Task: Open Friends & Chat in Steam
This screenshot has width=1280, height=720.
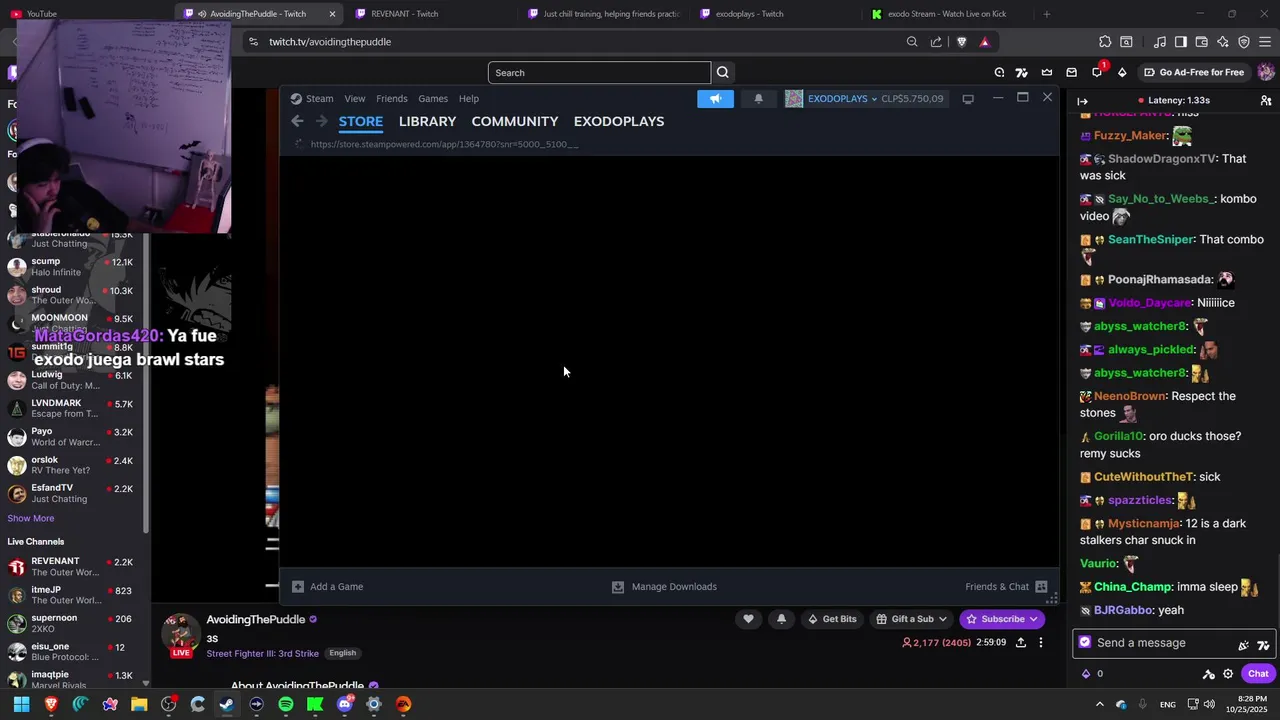Action: pyautogui.click(x=1006, y=587)
